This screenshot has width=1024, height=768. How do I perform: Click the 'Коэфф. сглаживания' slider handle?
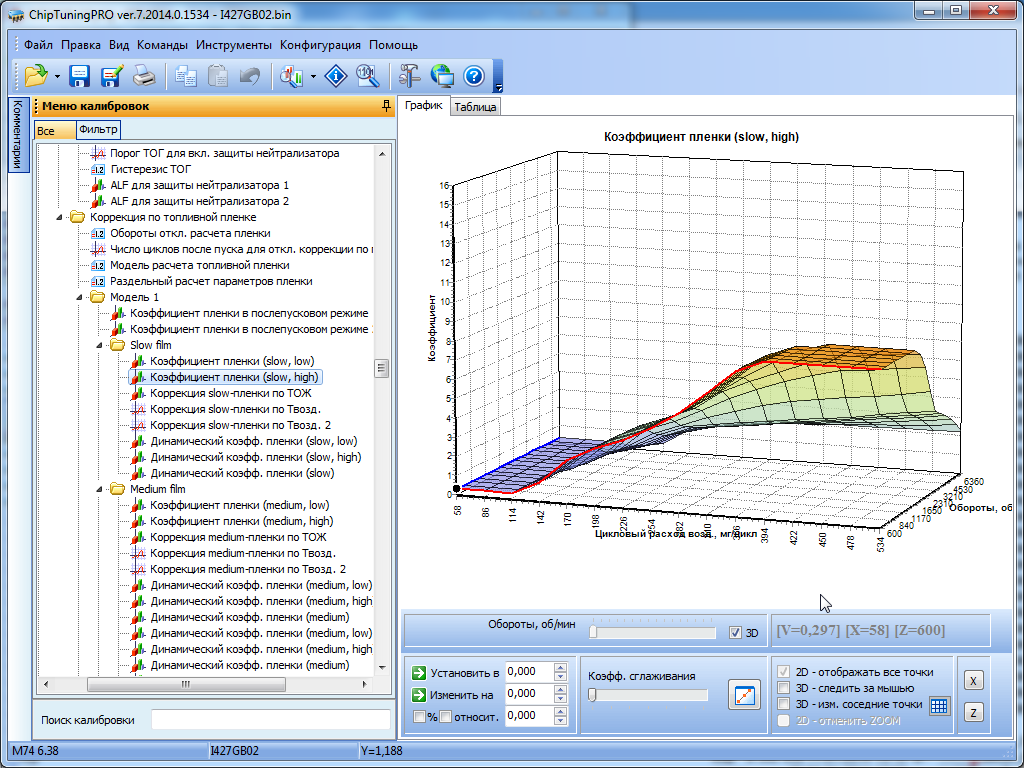pyautogui.click(x=592, y=695)
